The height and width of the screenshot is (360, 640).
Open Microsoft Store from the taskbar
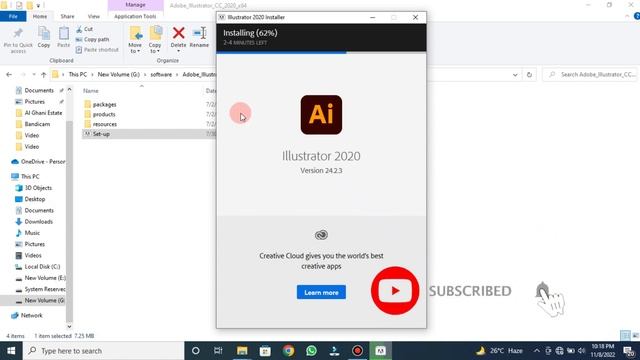265,351
